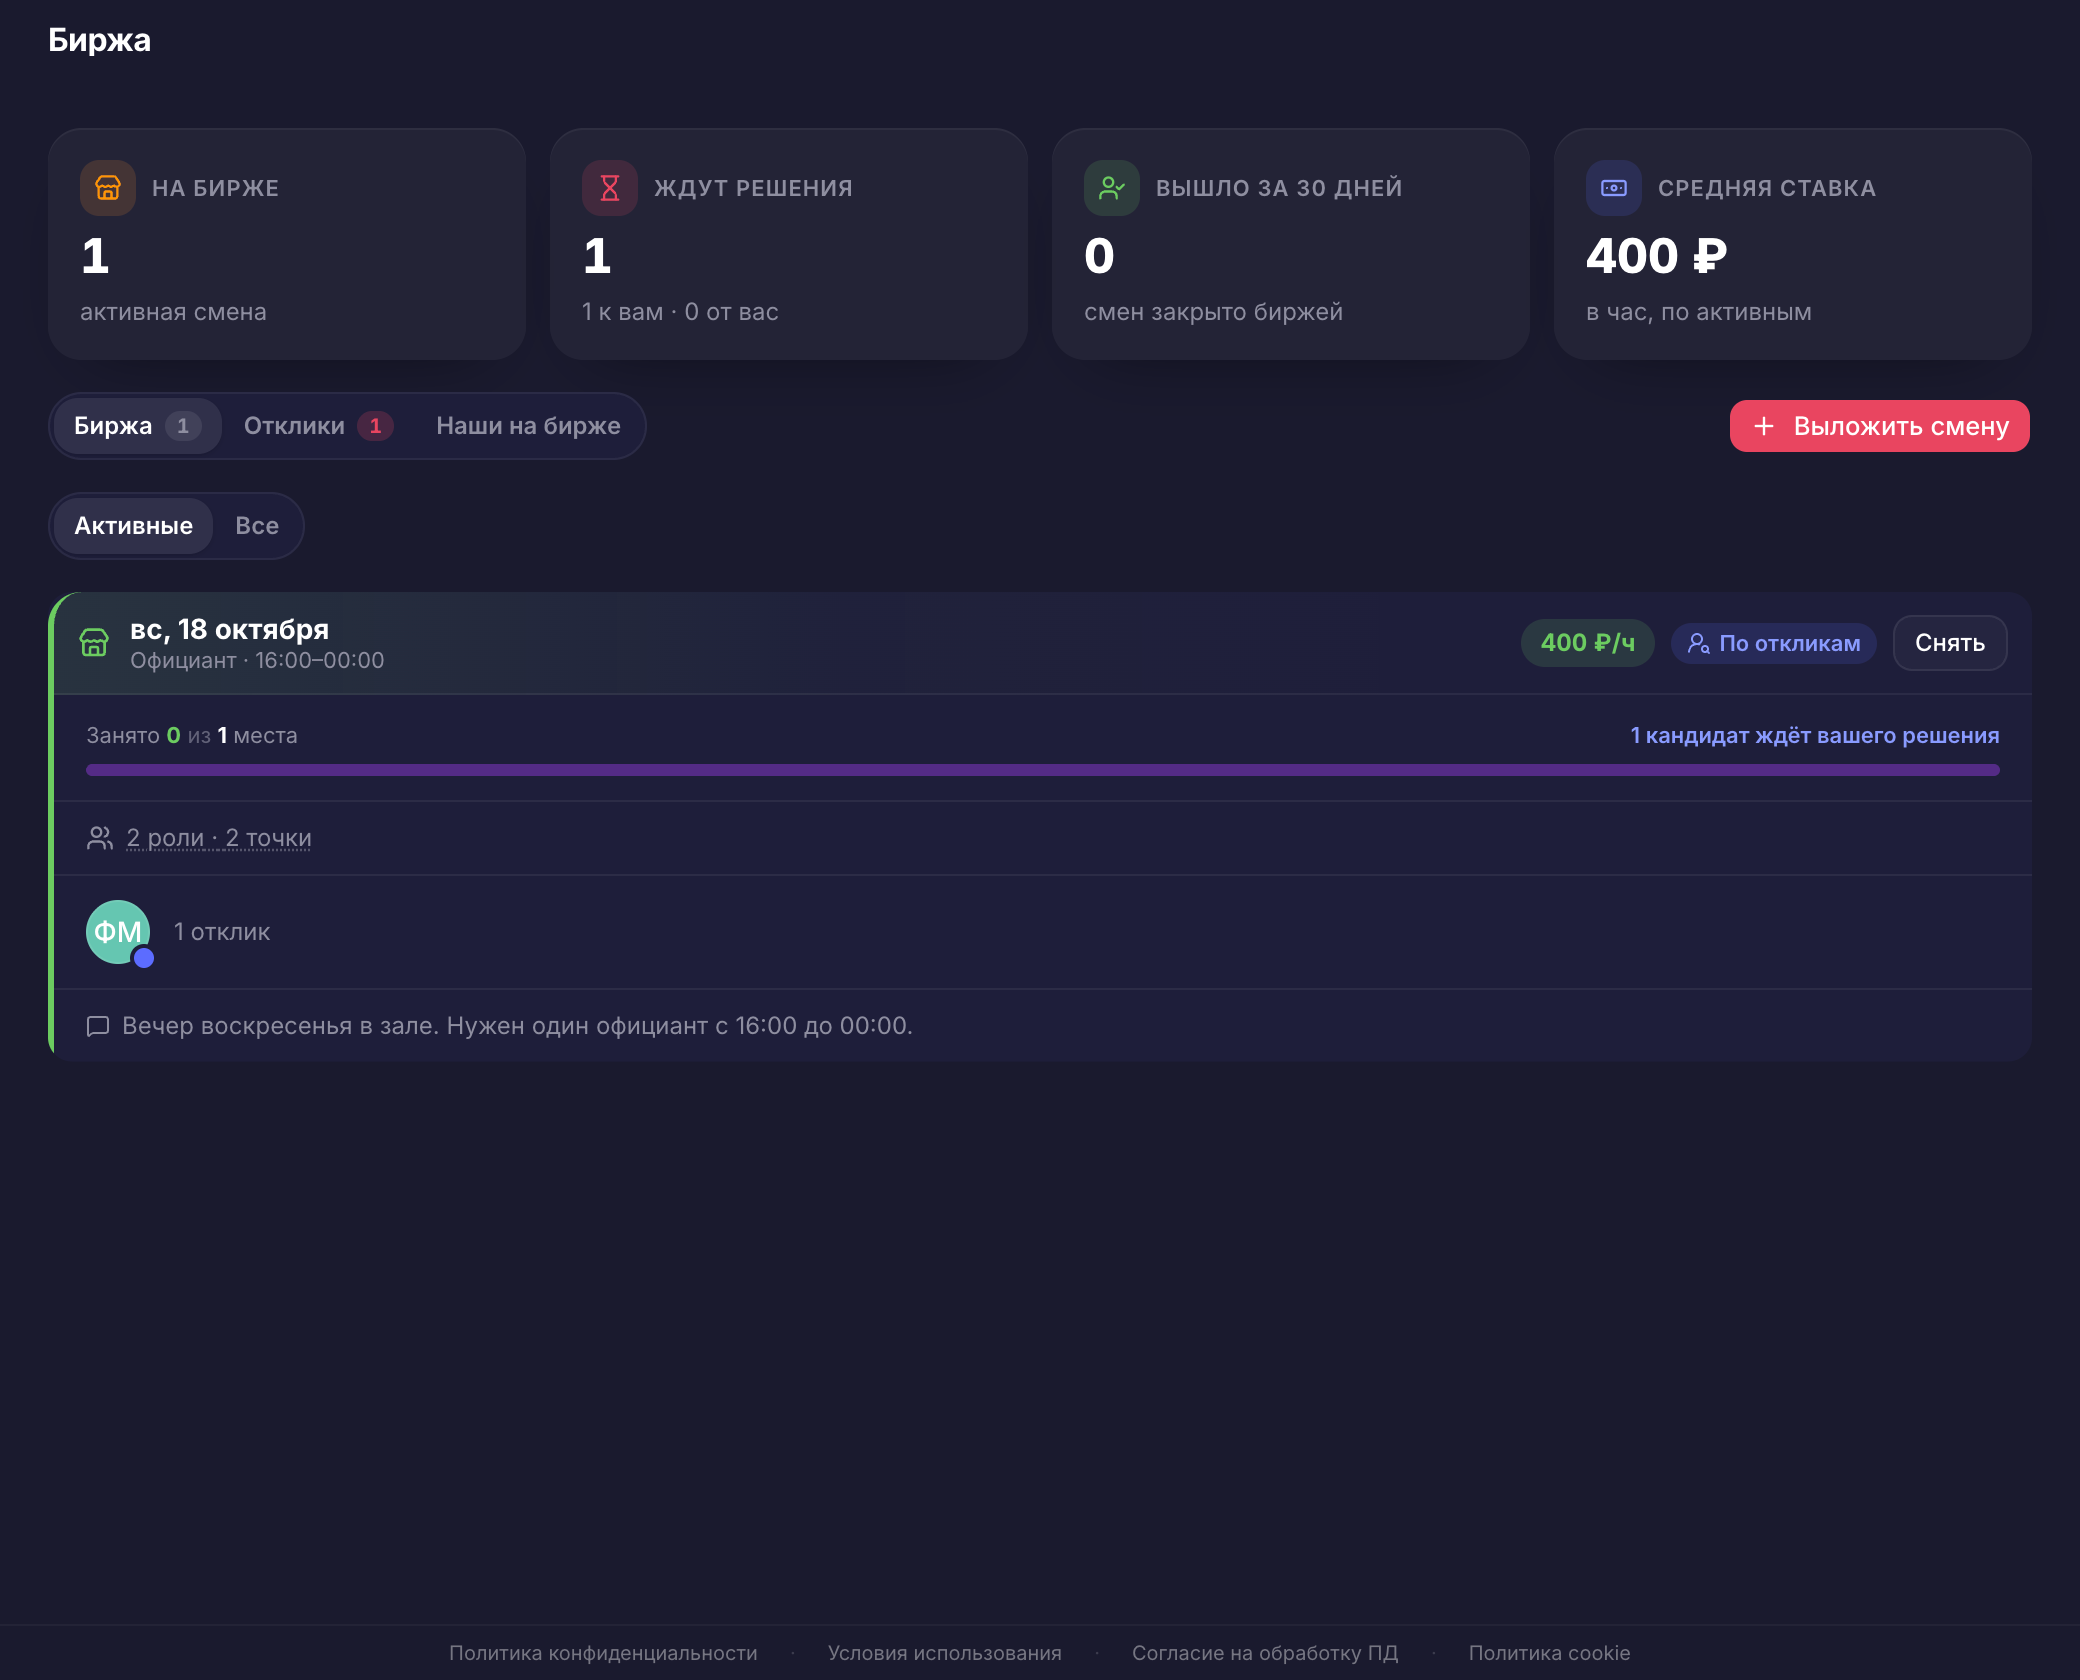This screenshot has height=1680, width=2080.
Task: Click the 1 к вам · 0 от вас text
Action: pos(680,312)
